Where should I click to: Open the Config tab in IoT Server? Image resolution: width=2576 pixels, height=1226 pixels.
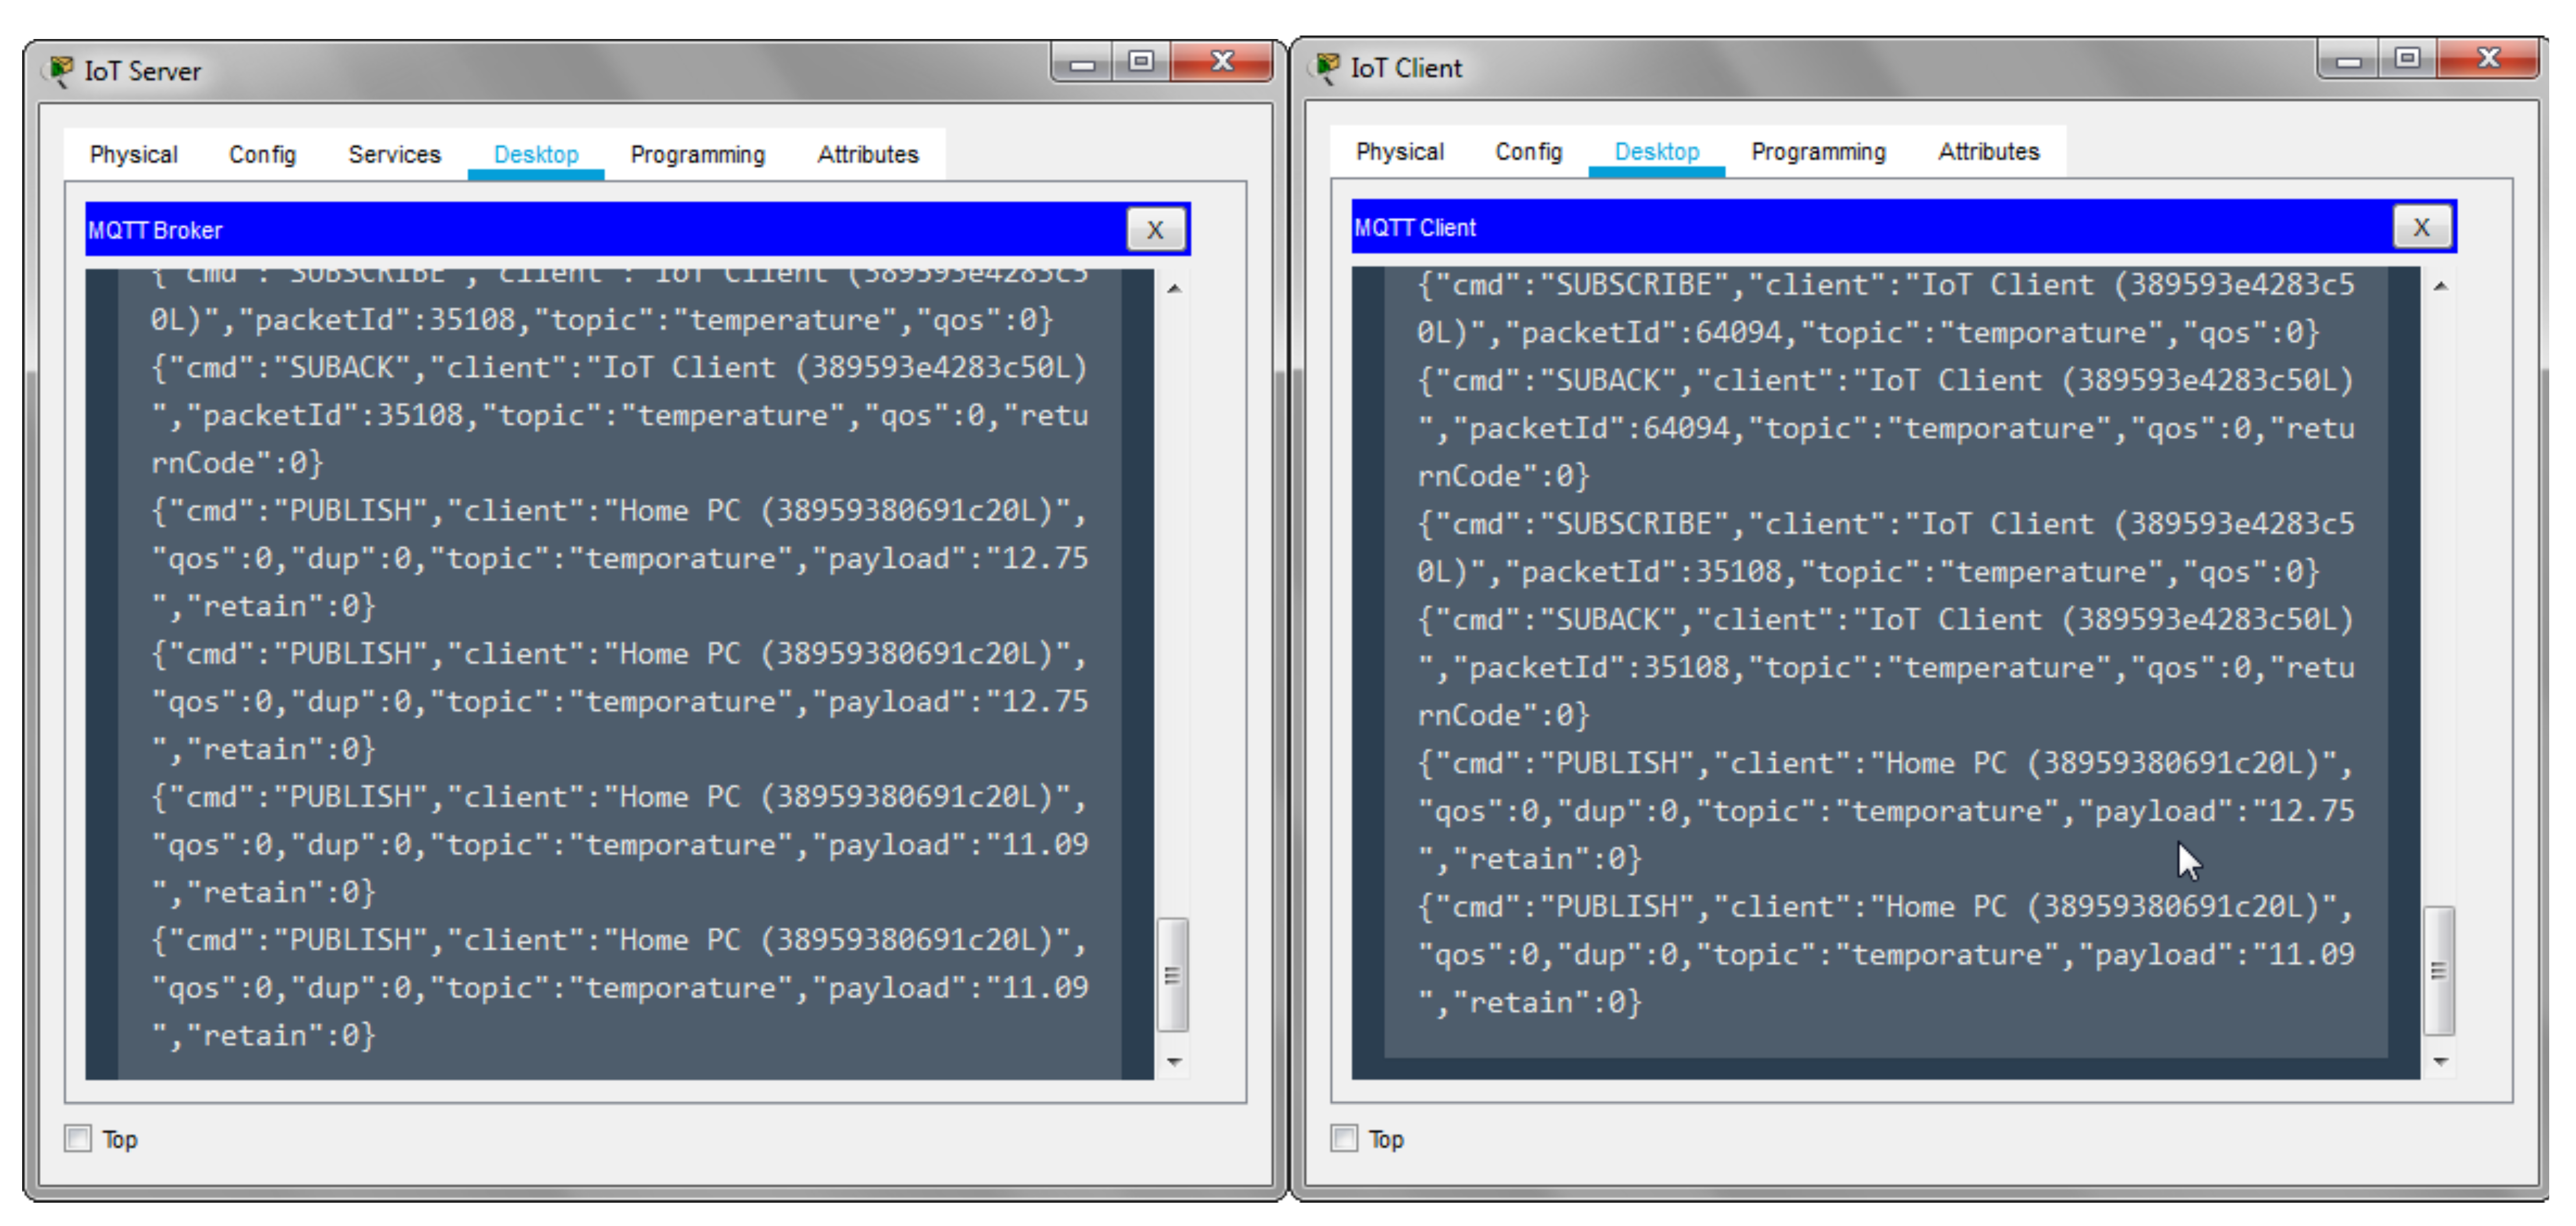[262, 155]
